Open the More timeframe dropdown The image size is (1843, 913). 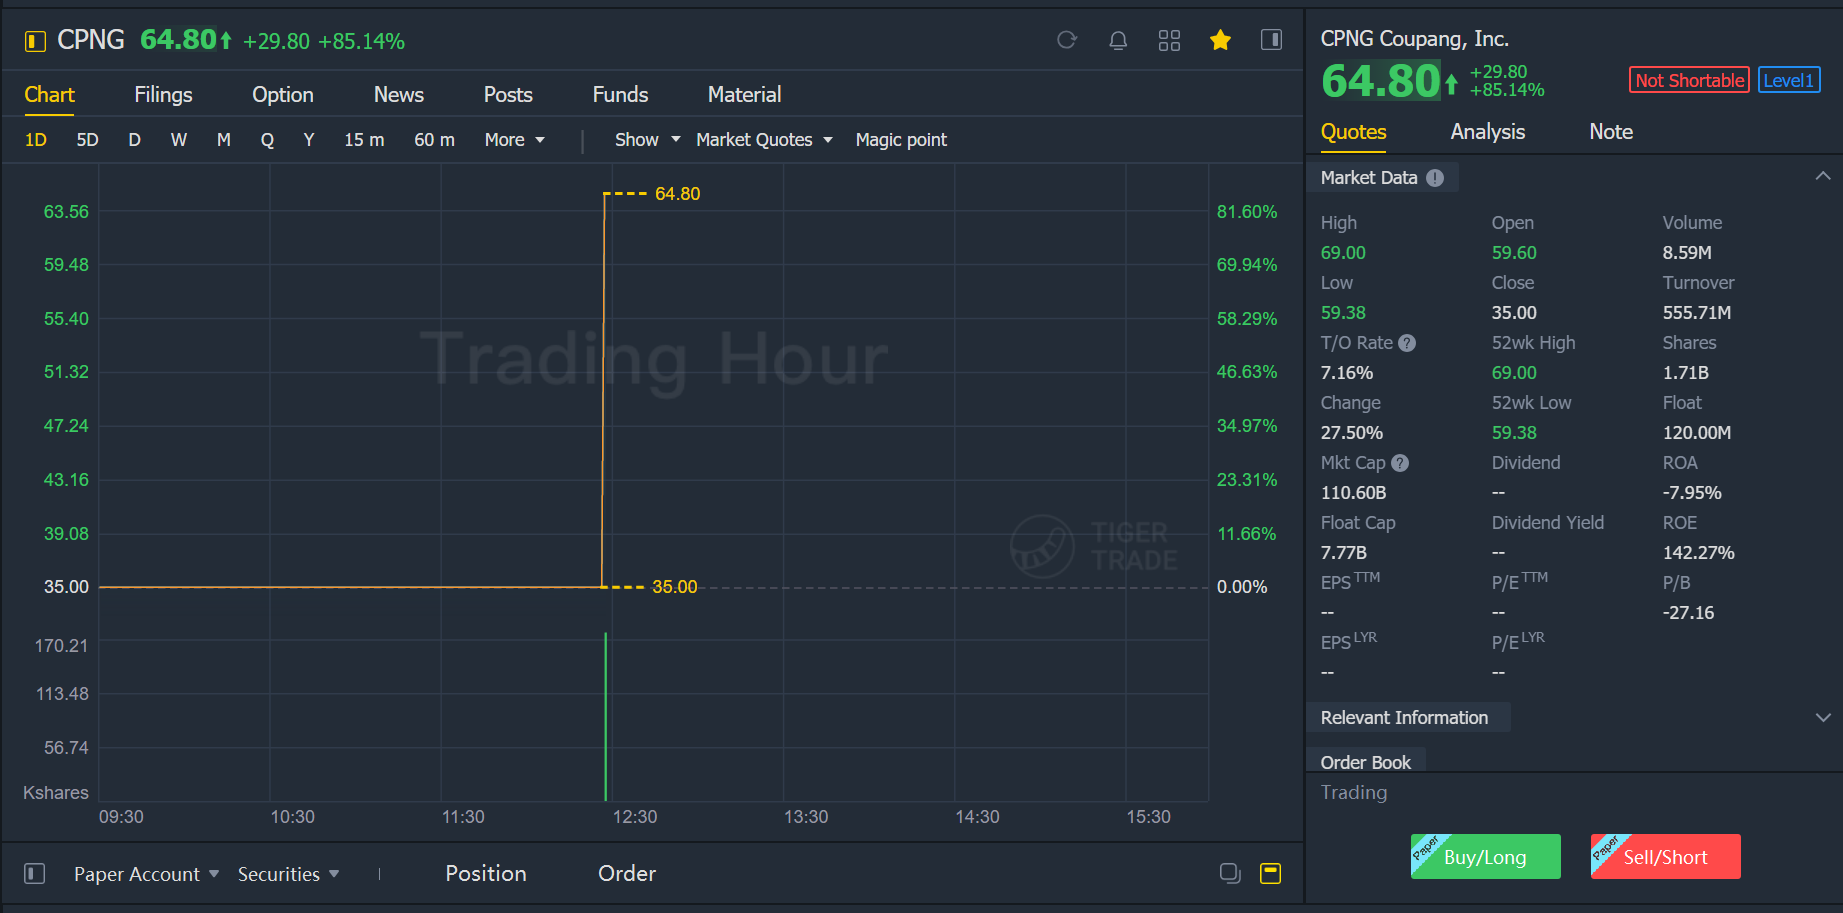[514, 140]
